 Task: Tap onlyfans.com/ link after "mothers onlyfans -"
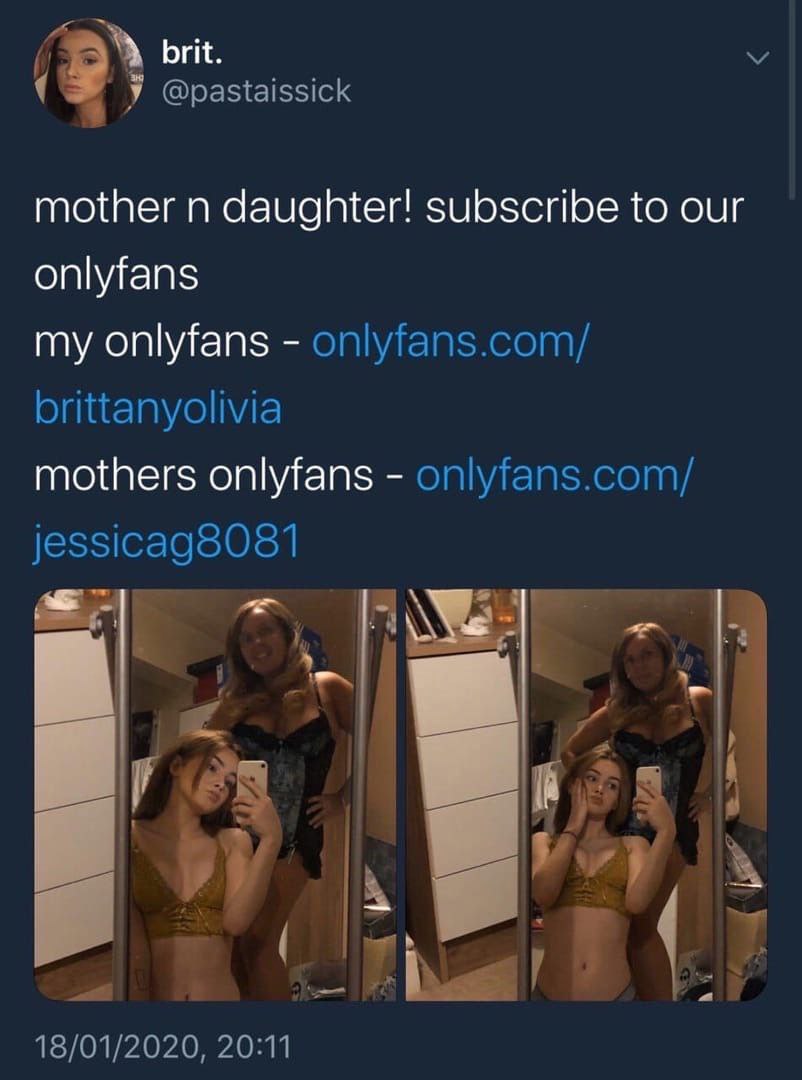click(554, 475)
